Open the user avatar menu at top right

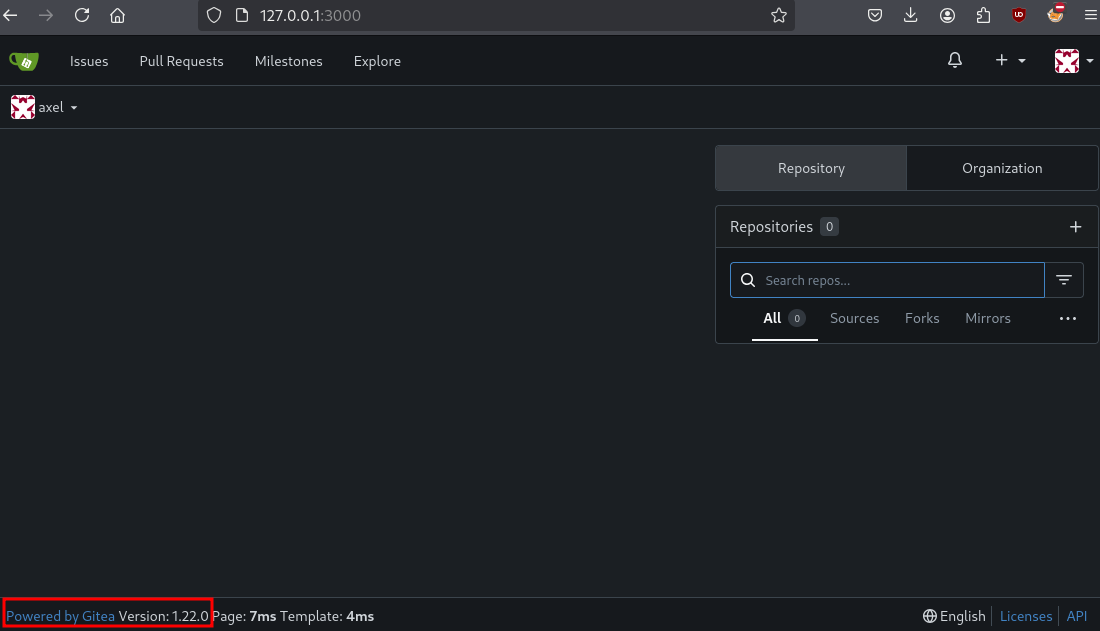(x=1071, y=61)
